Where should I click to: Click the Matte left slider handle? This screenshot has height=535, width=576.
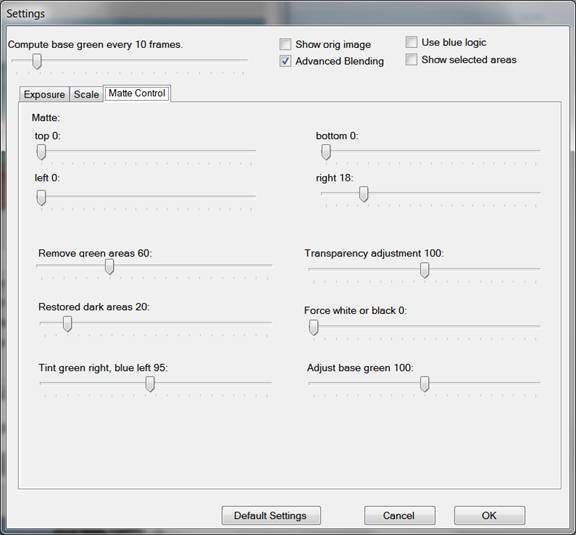(x=41, y=198)
